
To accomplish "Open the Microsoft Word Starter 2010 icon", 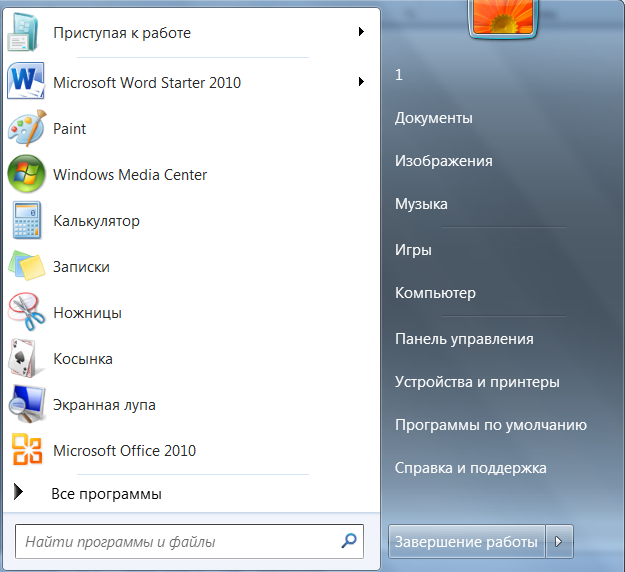I will click(x=26, y=81).
